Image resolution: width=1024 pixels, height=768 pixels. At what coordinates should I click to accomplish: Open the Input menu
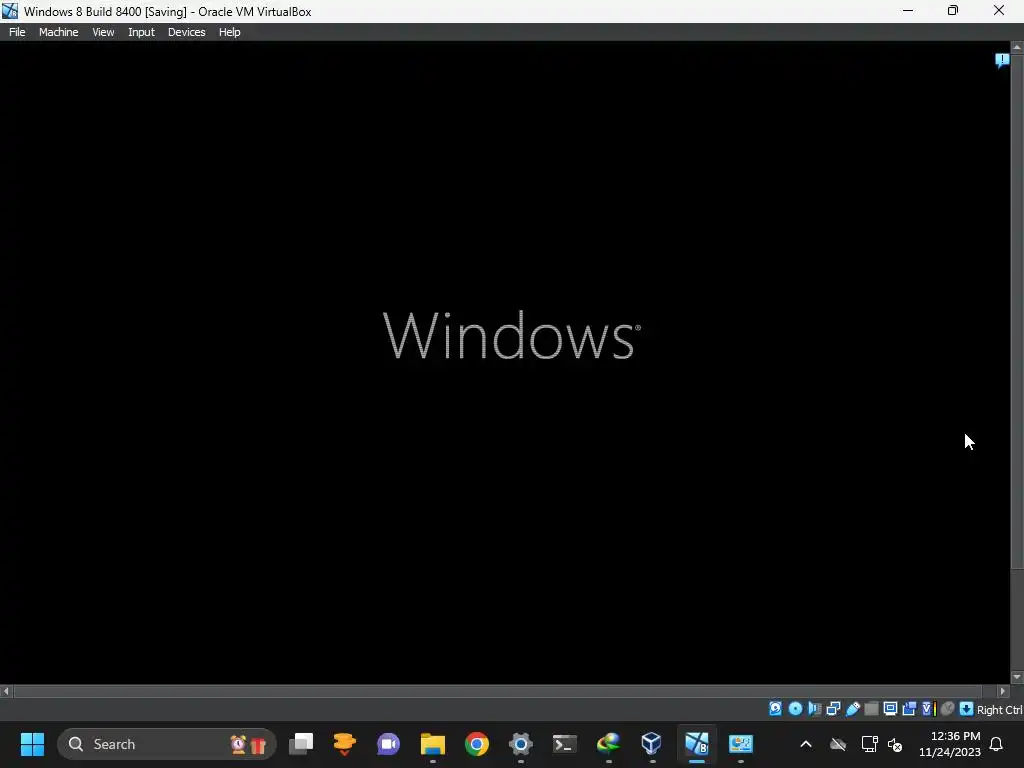point(141,32)
